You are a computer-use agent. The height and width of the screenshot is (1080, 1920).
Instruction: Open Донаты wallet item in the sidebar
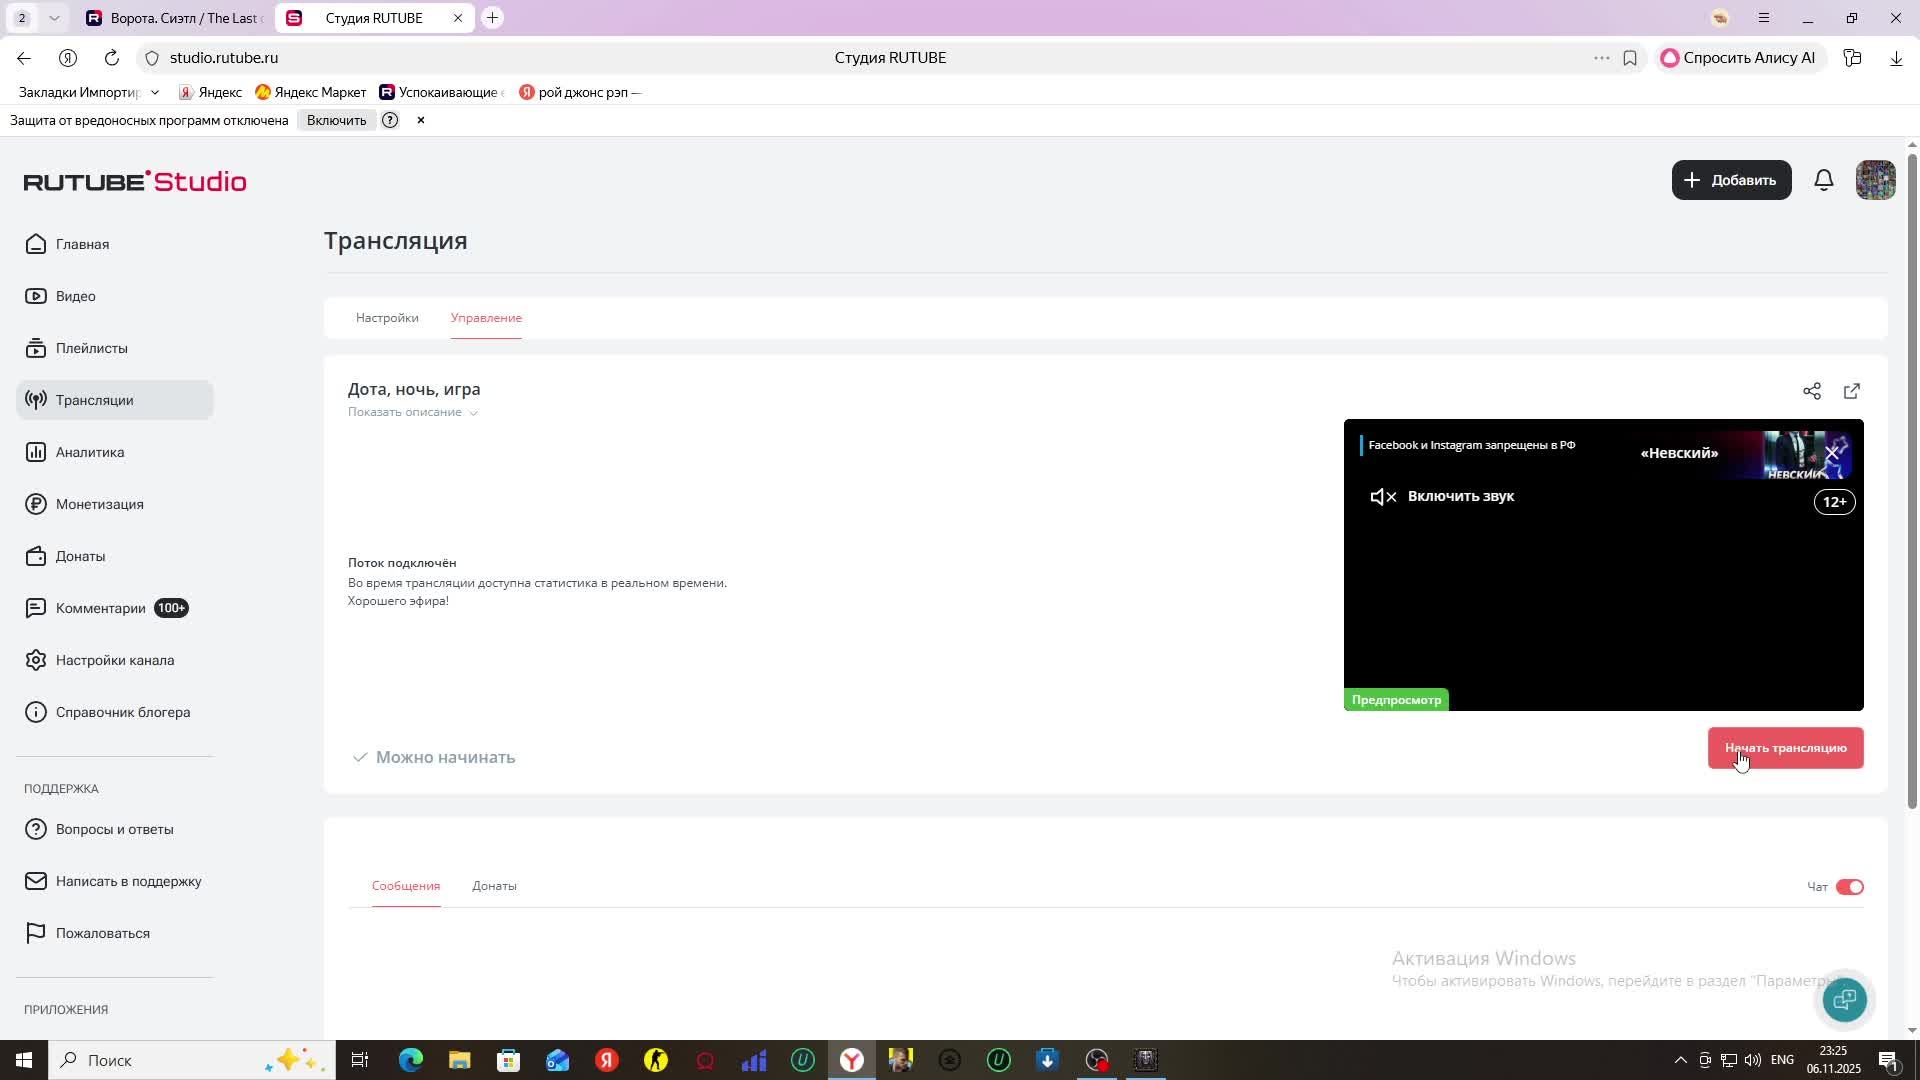[80, 556]
